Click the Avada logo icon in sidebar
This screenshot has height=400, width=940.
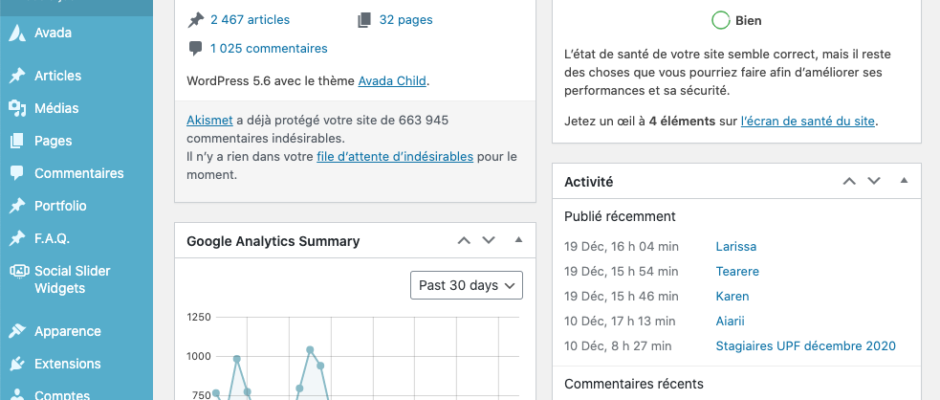pyautogui.click(x=17, y=32)
